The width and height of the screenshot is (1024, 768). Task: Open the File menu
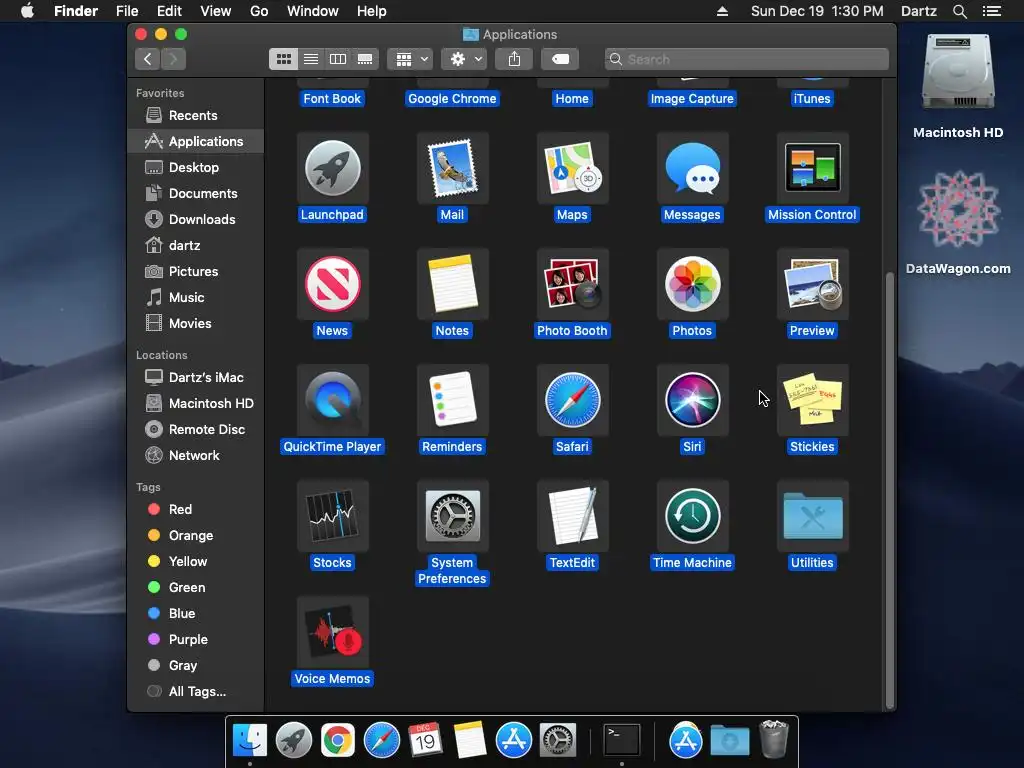click(x=127, y=11)
